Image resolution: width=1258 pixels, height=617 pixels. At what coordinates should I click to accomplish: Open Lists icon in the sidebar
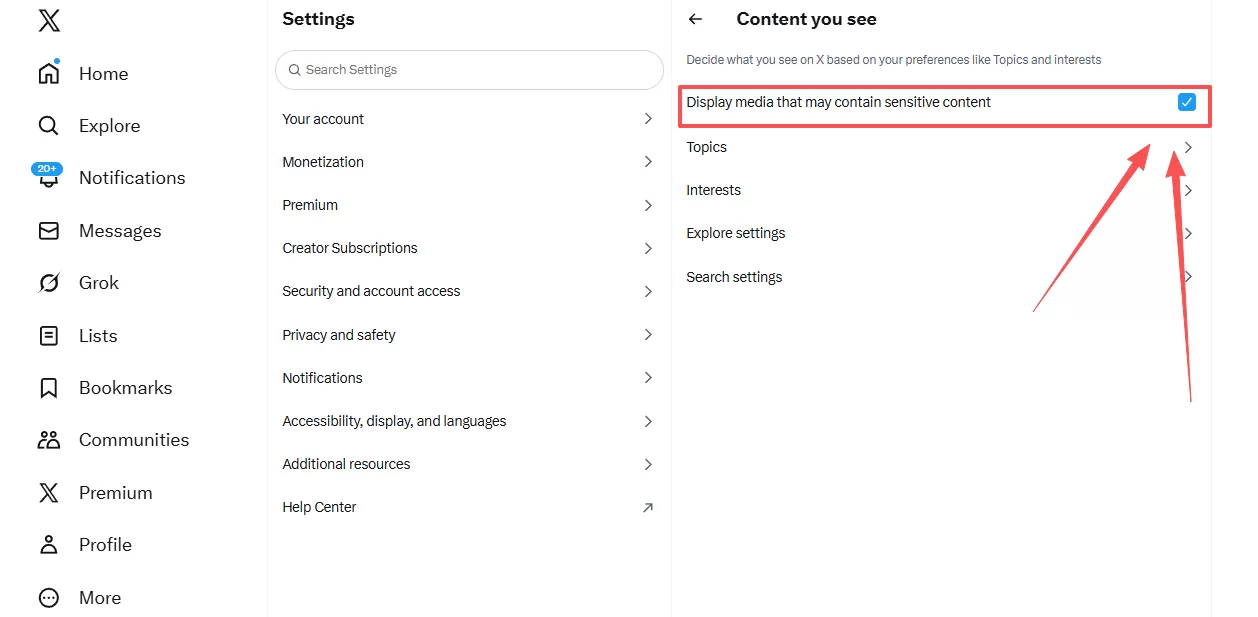[49, 336]
